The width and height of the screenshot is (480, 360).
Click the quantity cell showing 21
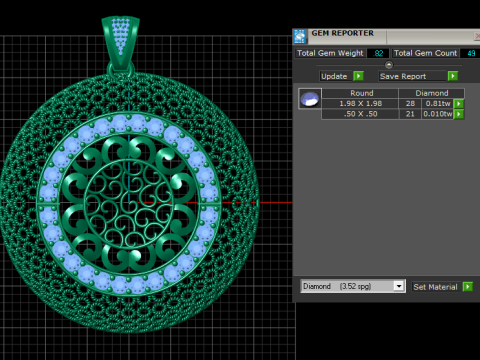point(410,114)
